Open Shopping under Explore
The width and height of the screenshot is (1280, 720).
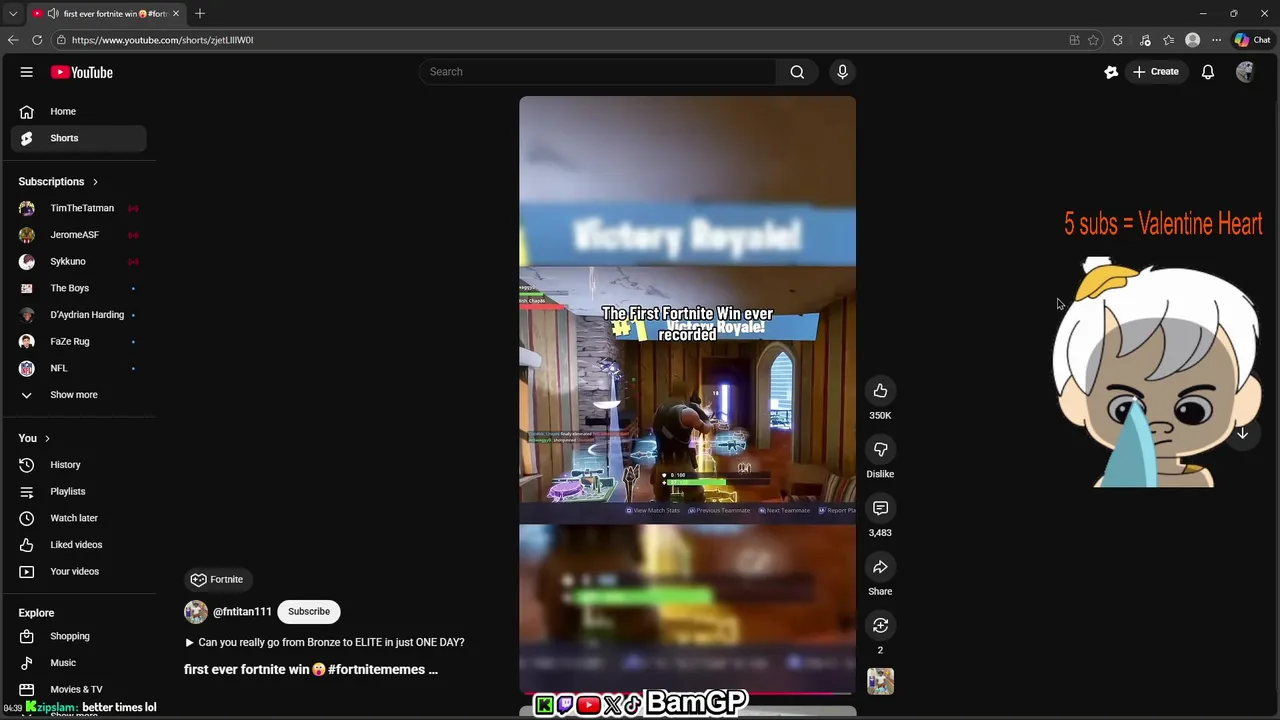(x=79, y=636)
